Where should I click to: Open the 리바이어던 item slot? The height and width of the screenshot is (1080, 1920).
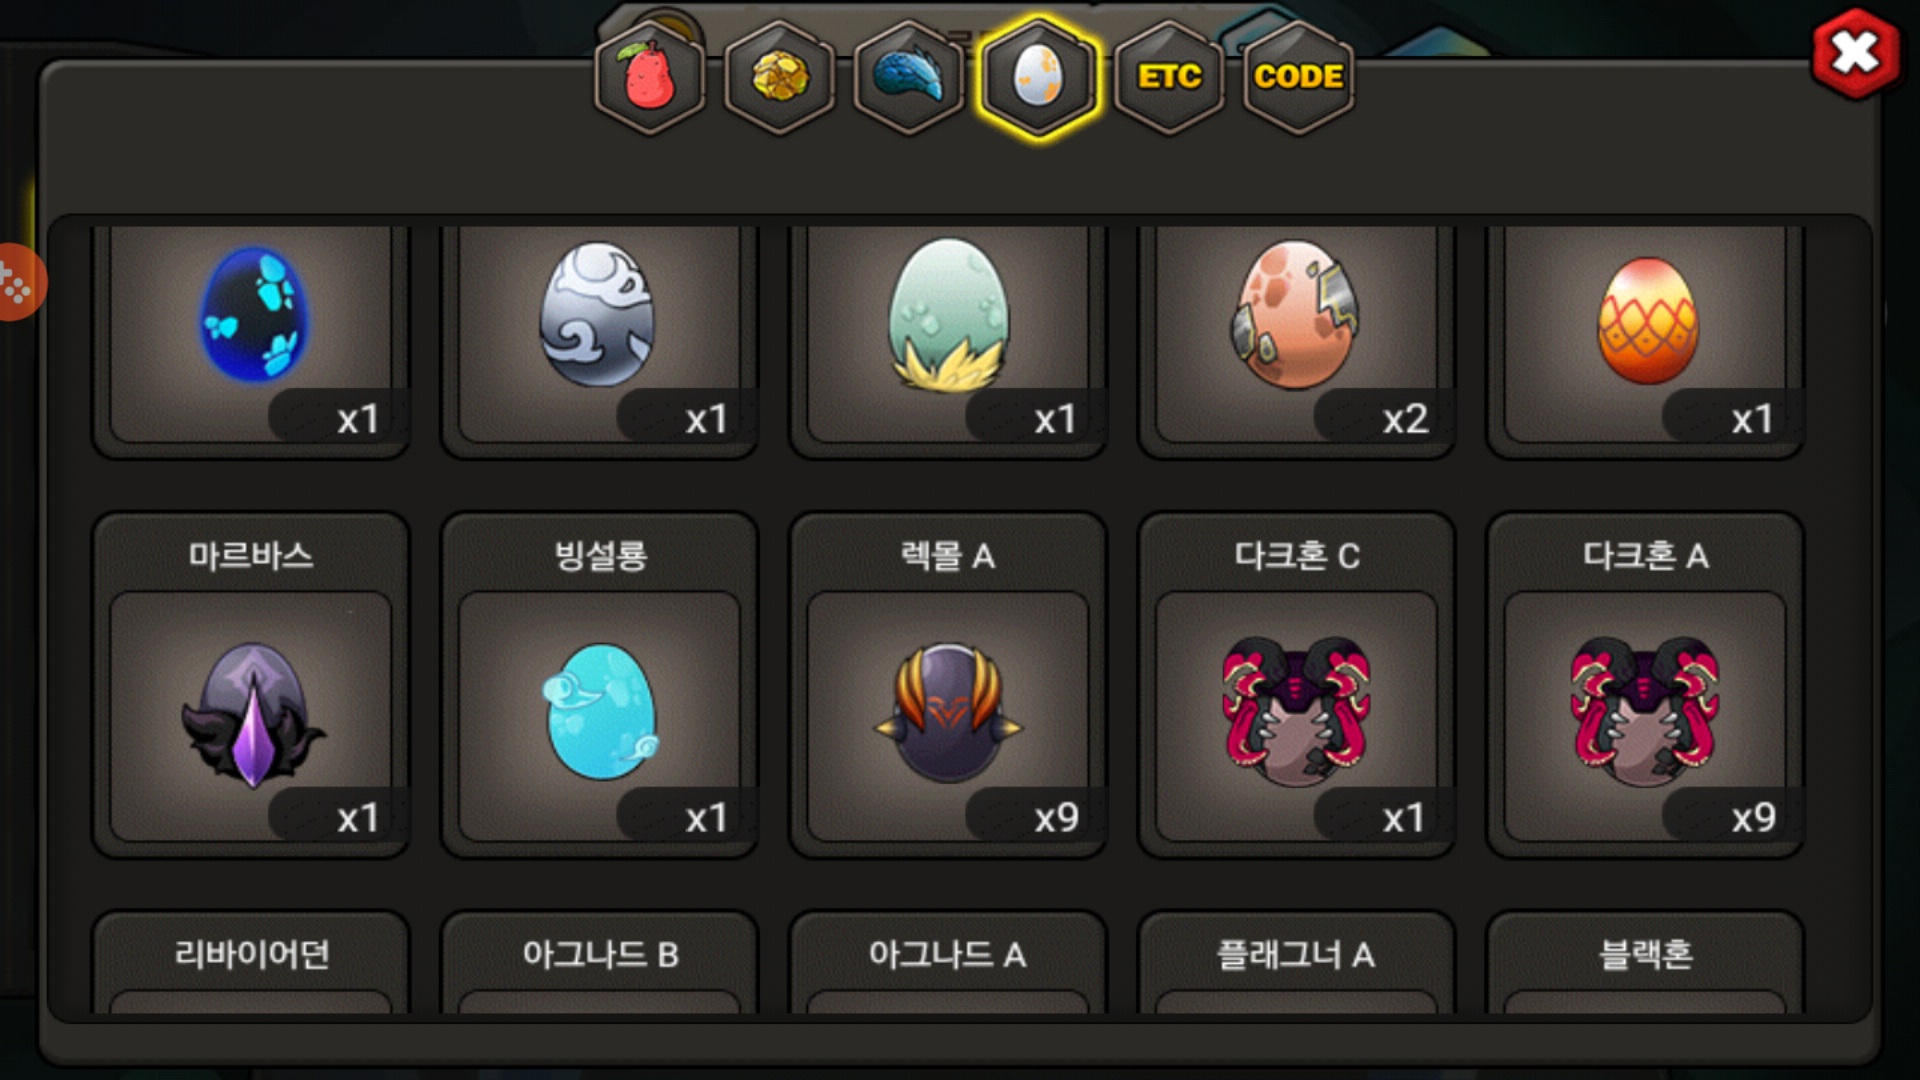(251, 962)
